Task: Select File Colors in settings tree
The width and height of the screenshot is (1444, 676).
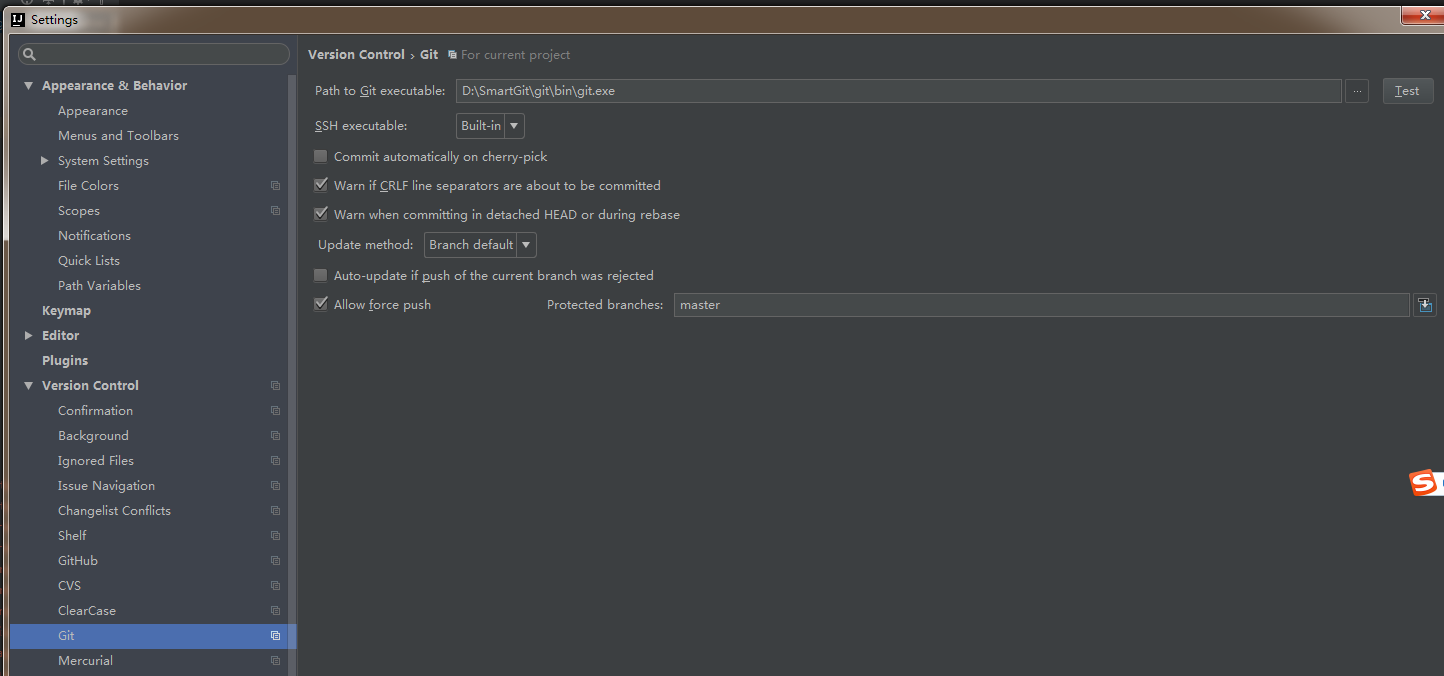Action: coord(88,186)
